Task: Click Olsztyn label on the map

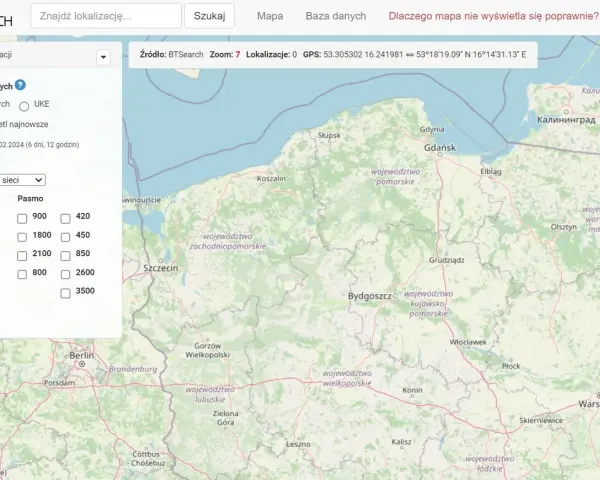Action: (564, 227)
